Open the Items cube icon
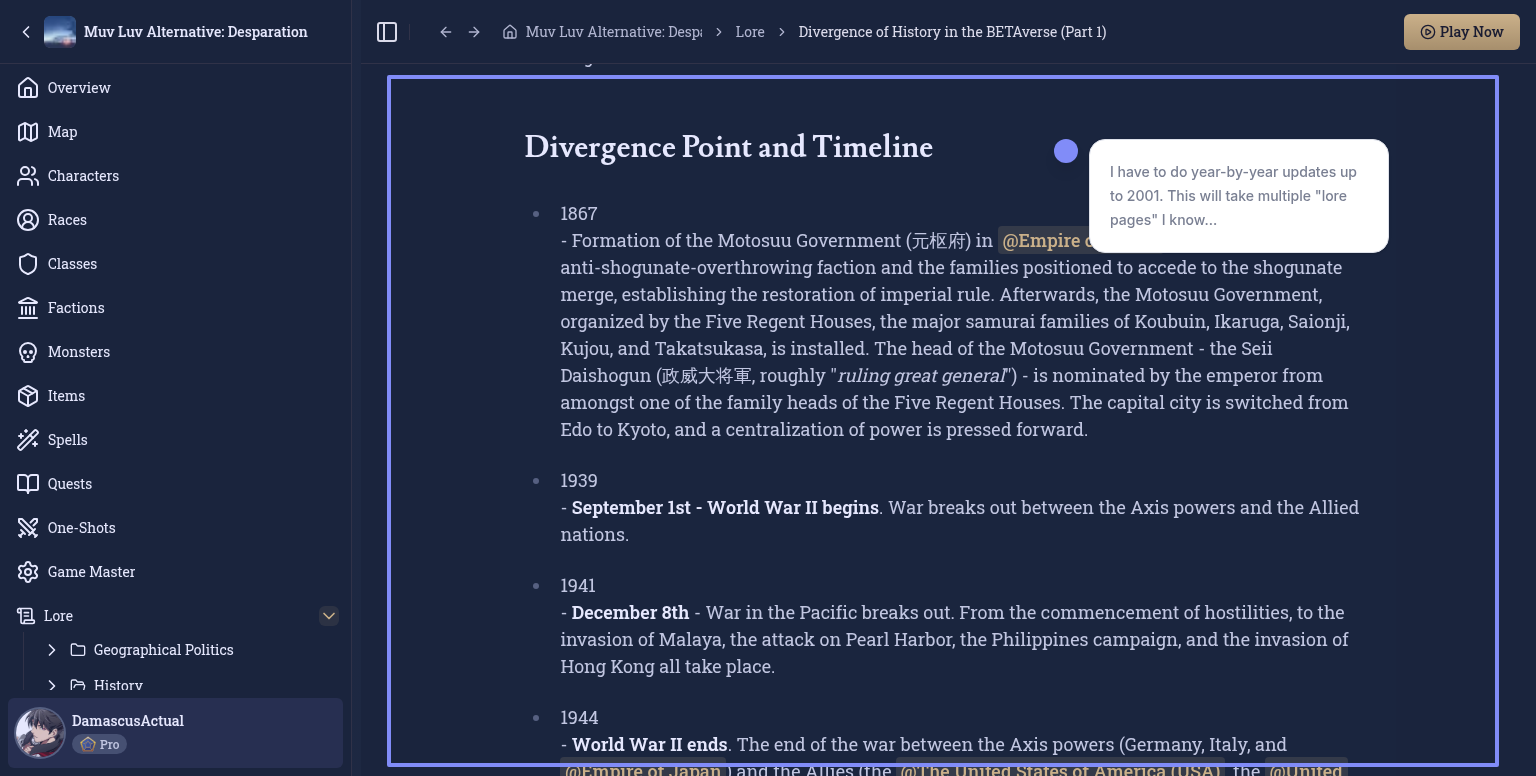1536x776 pixels. point(28,396)
